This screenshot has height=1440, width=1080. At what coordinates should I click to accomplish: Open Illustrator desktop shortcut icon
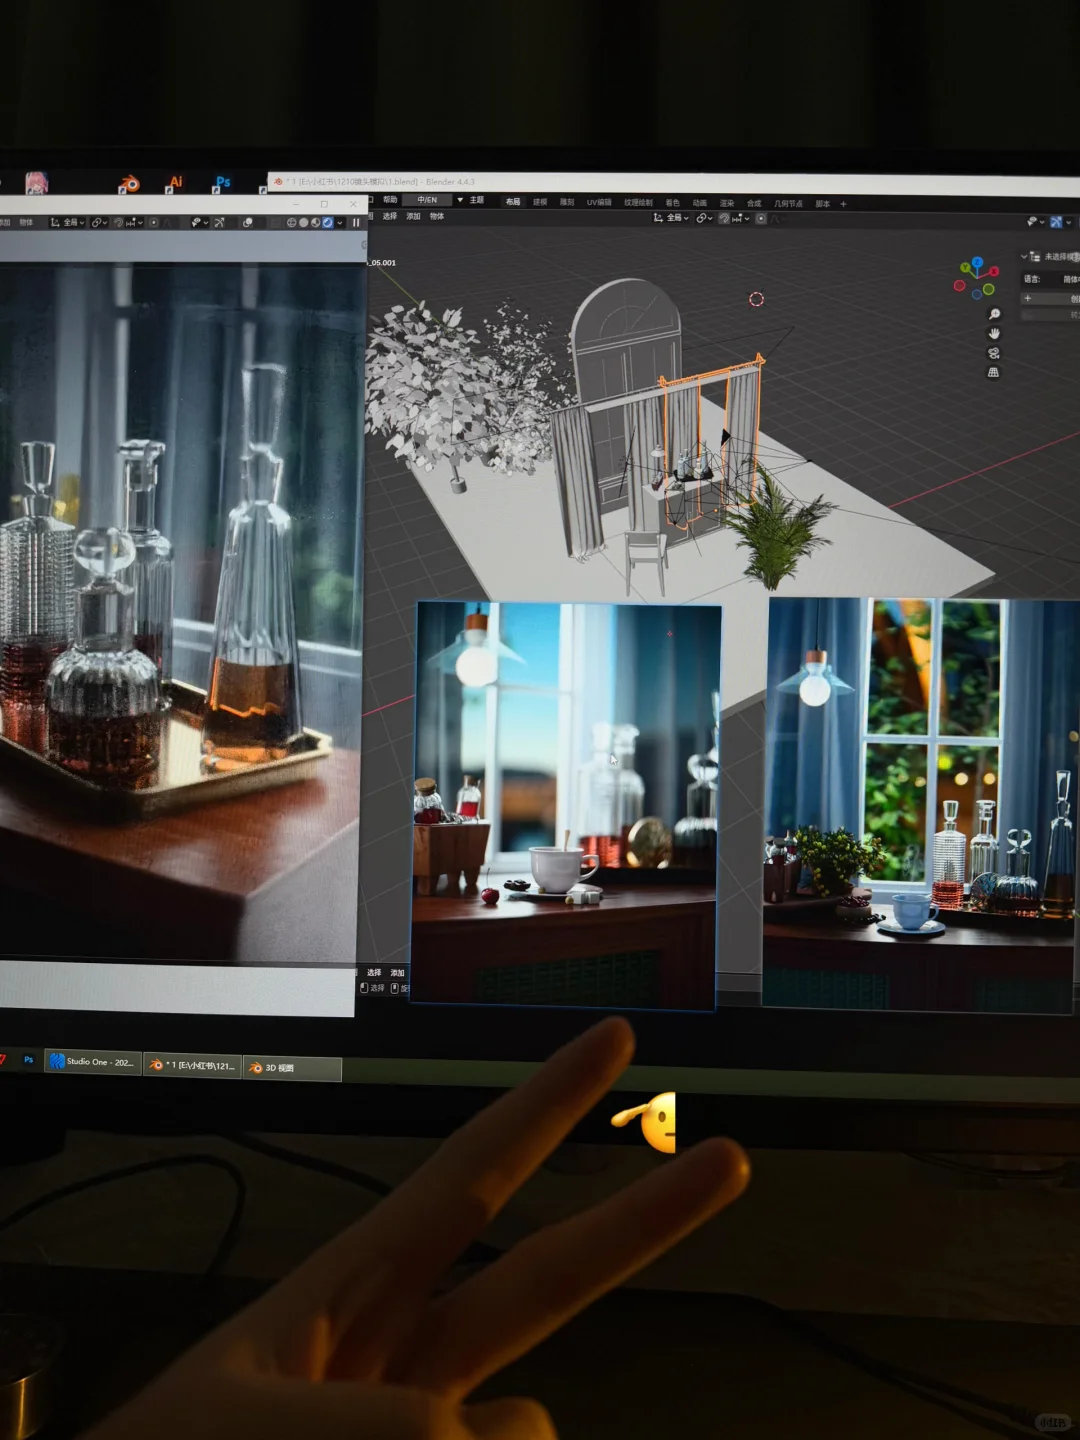point(175,183)
